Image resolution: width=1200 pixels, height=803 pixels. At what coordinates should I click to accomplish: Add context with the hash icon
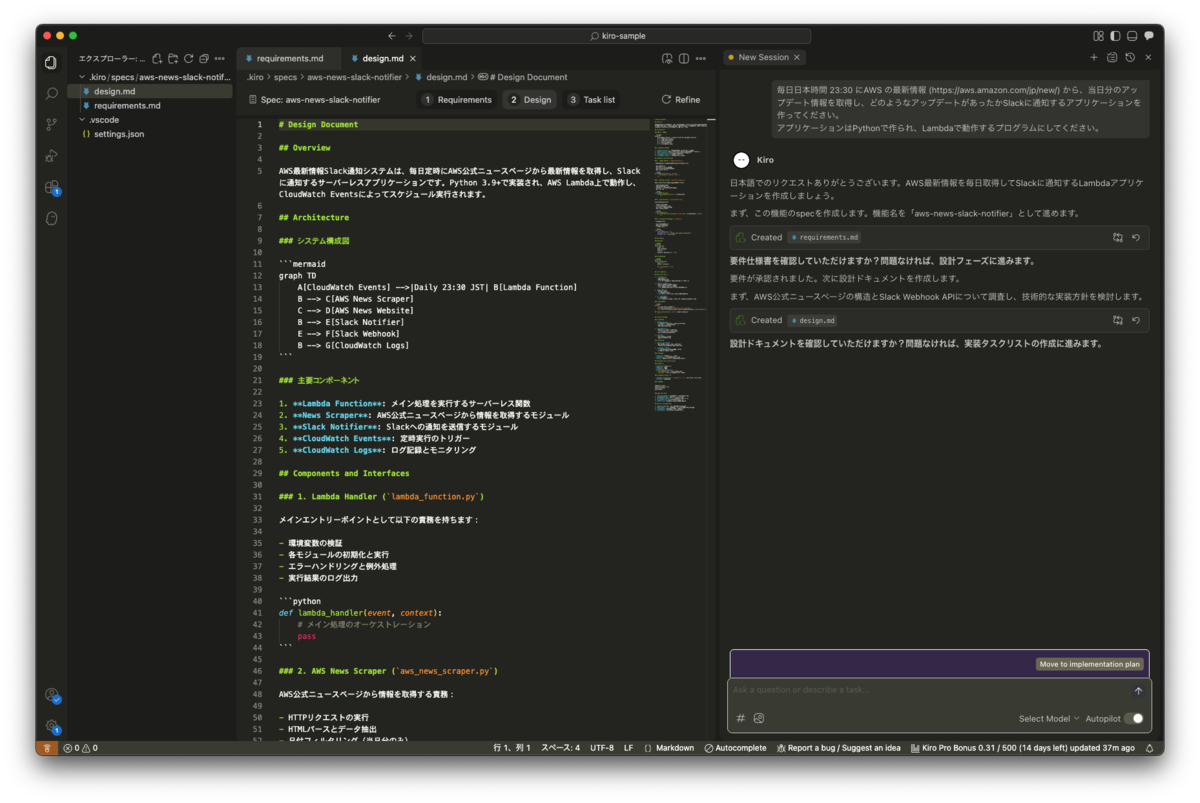click(x=741, y=718)
